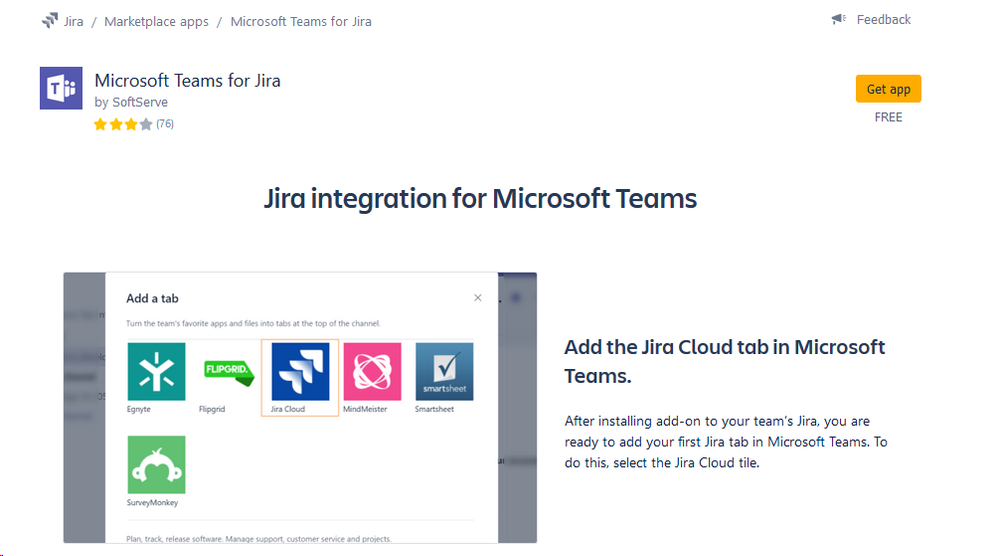The width and height of the screenshot is (999, 556).
Task: Click the Microsoft Teams for Jira title
Action: [187, 80]
